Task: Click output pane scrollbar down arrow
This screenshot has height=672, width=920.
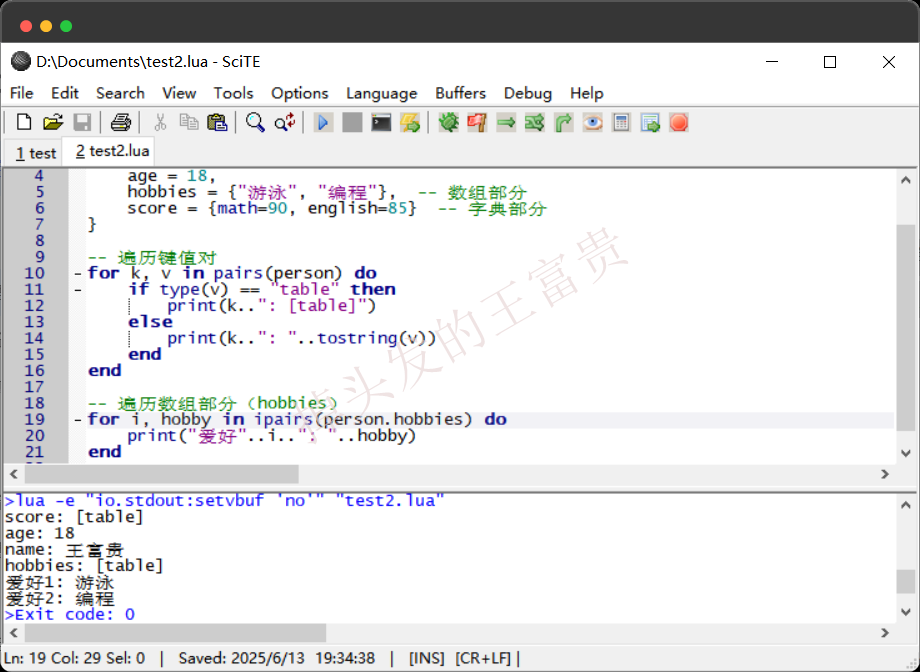Action: [905, 612]
